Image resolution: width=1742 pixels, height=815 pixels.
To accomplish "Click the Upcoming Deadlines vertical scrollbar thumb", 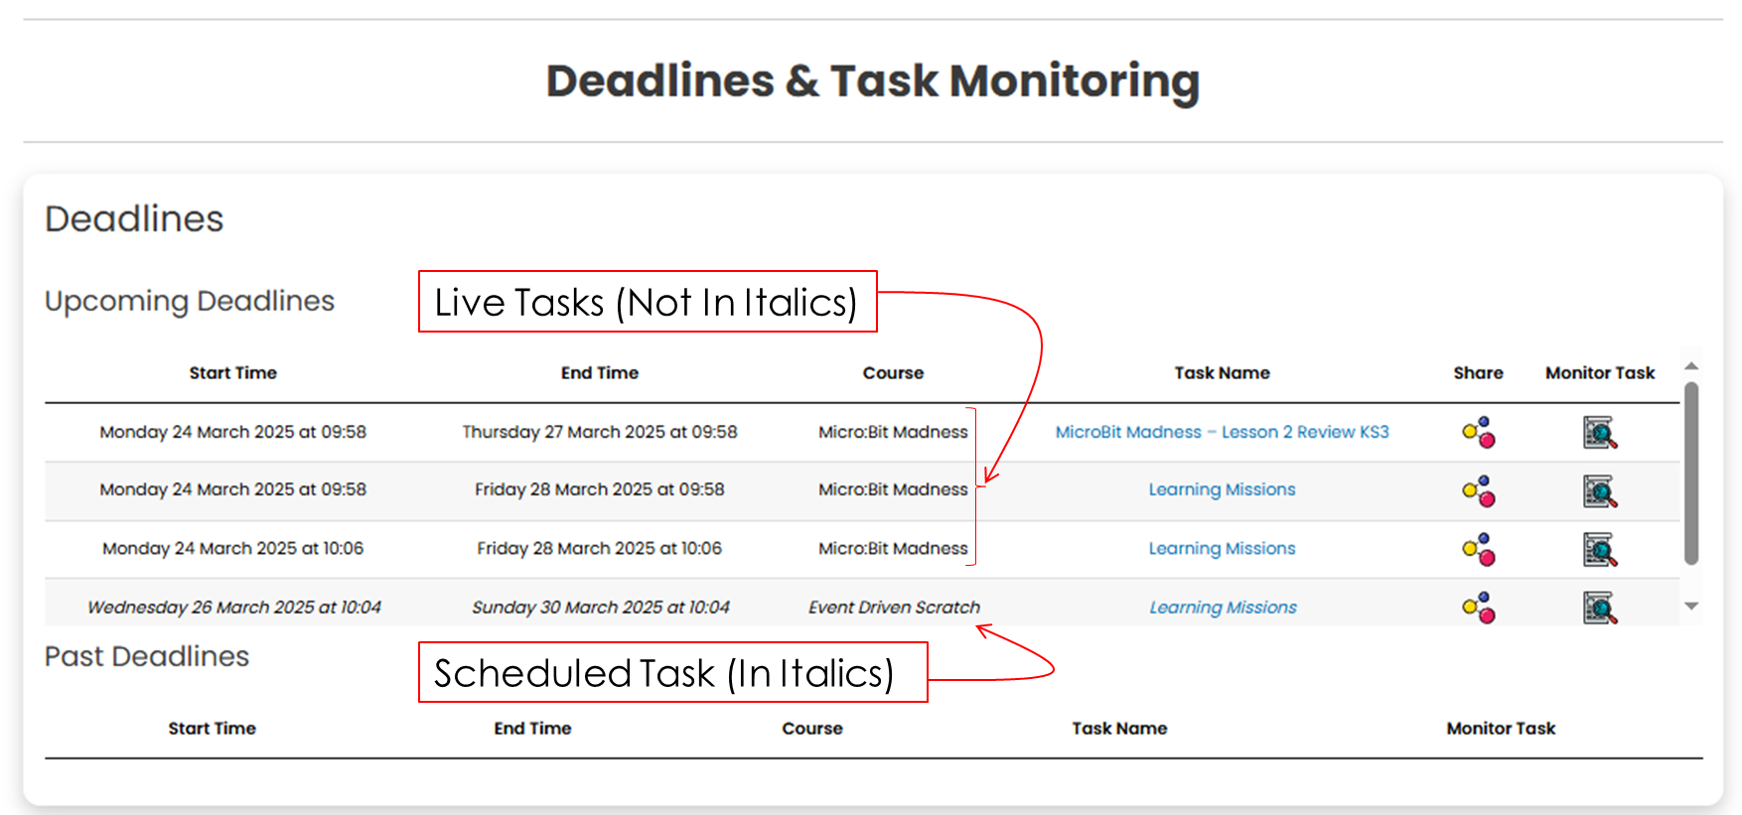I will click(x=1691, y=473).
